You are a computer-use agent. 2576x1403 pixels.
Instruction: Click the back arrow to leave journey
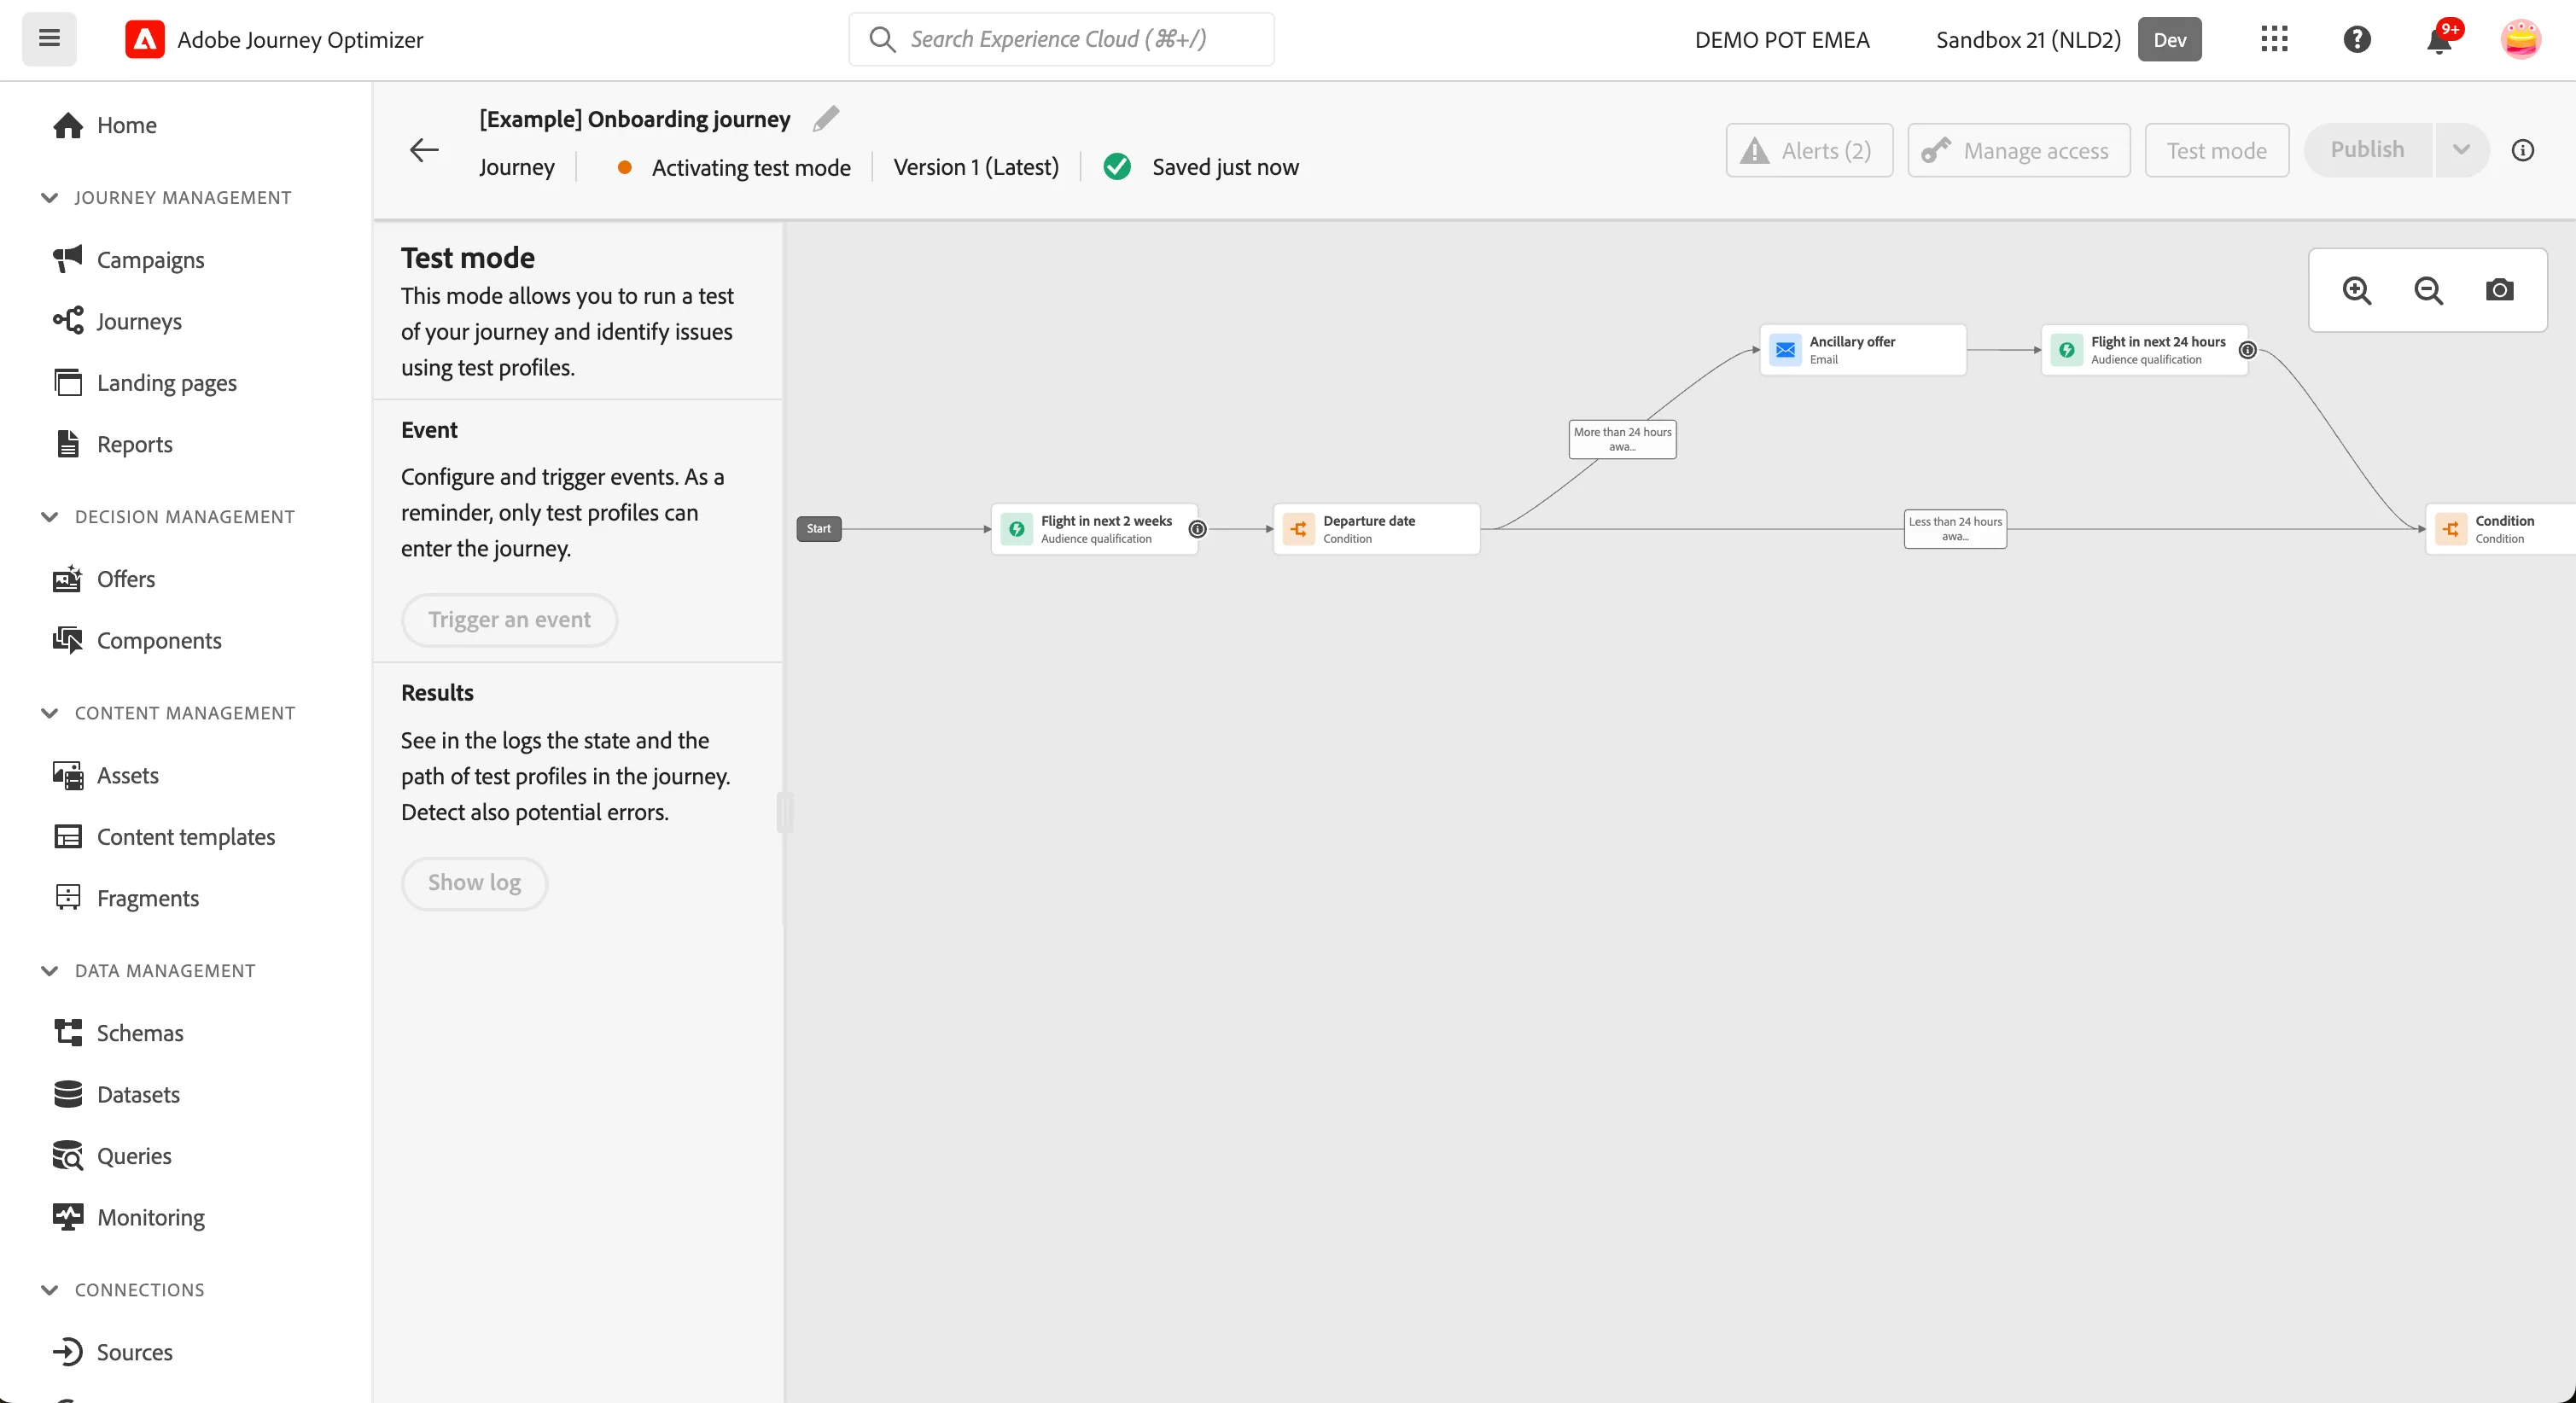[x=424, y=150]
